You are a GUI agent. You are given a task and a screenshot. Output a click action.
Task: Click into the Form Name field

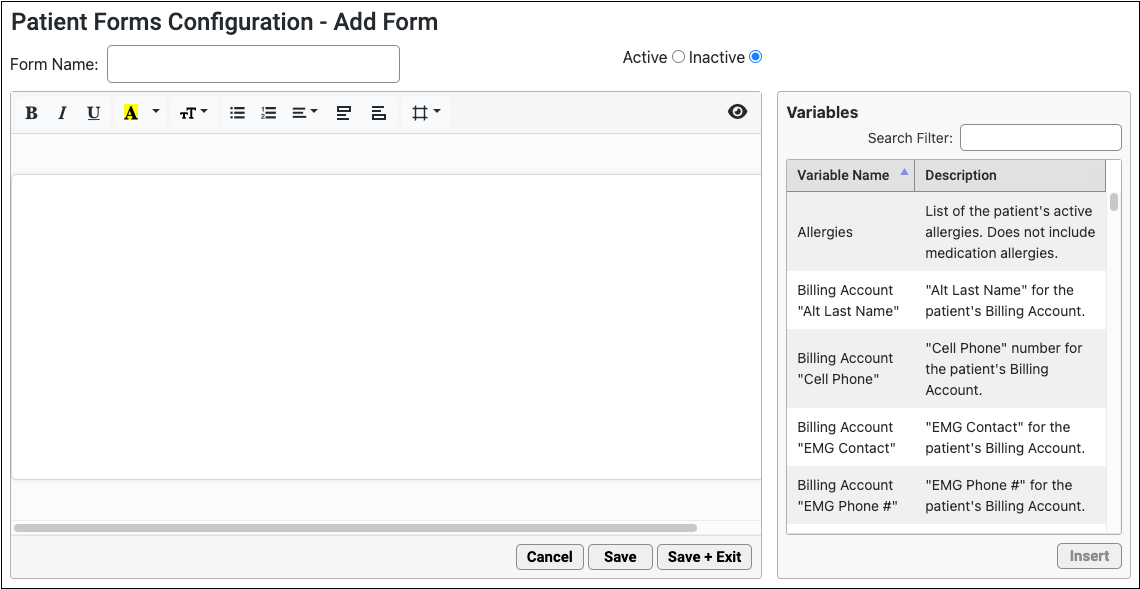coord(253,64)
